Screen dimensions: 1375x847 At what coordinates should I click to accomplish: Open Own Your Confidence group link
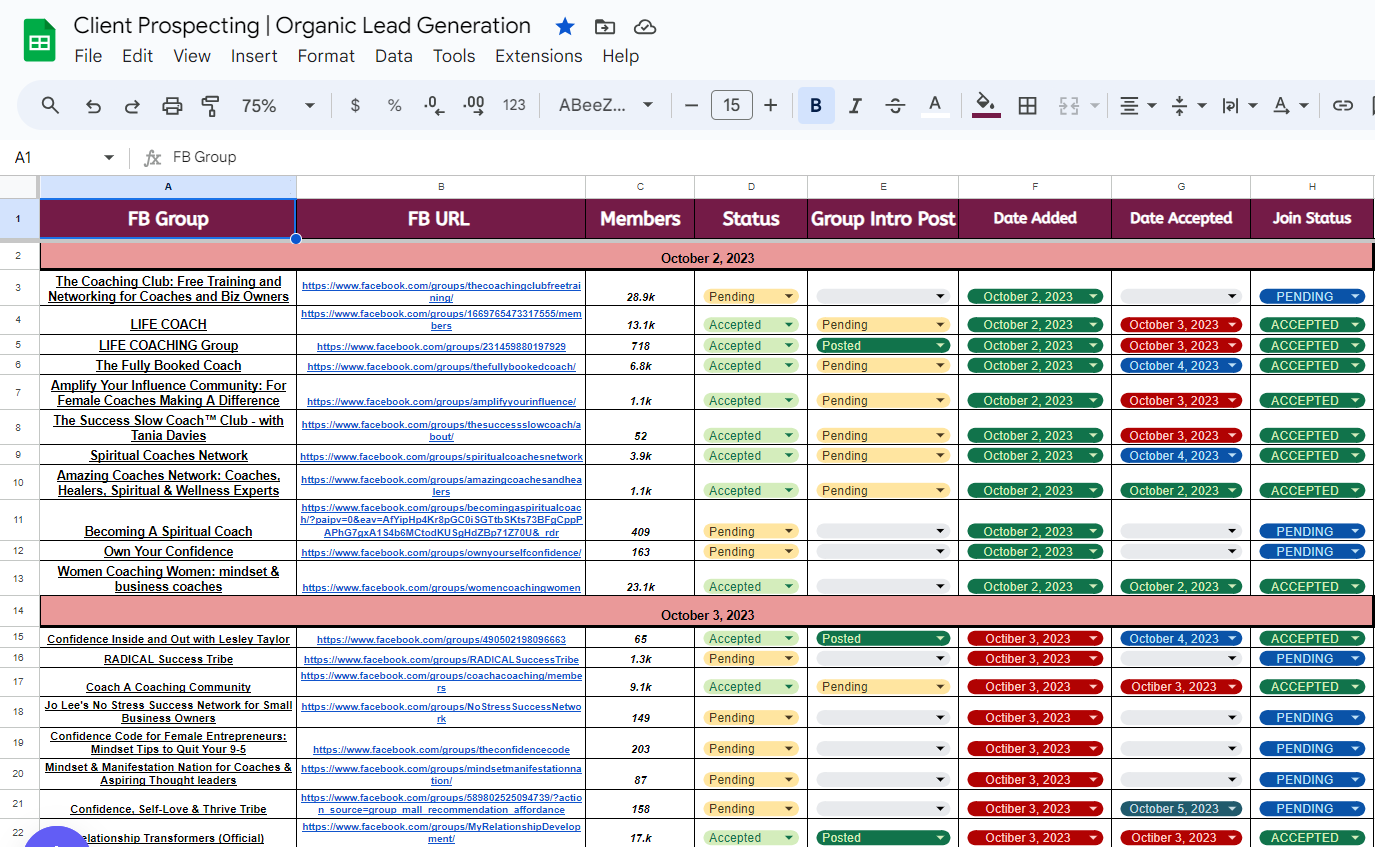pos(168,552)
